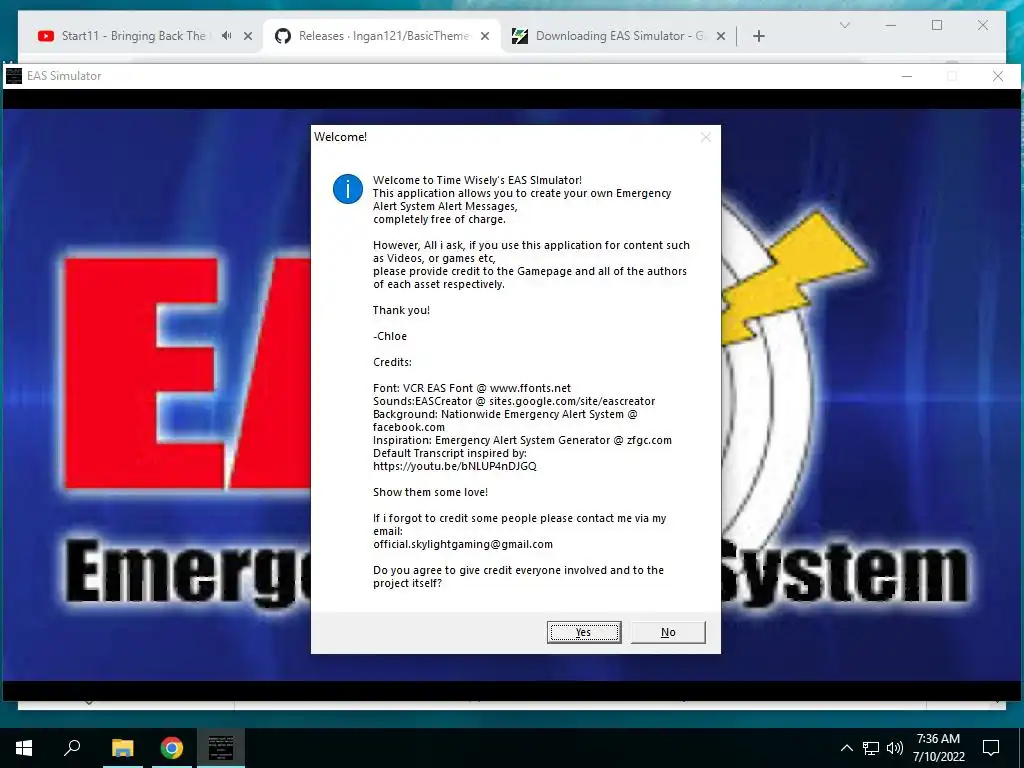The width and height of the screenshot is (1024, 768).
Task: Mute the Start11 tab audio icon
Action: (226, 36)
